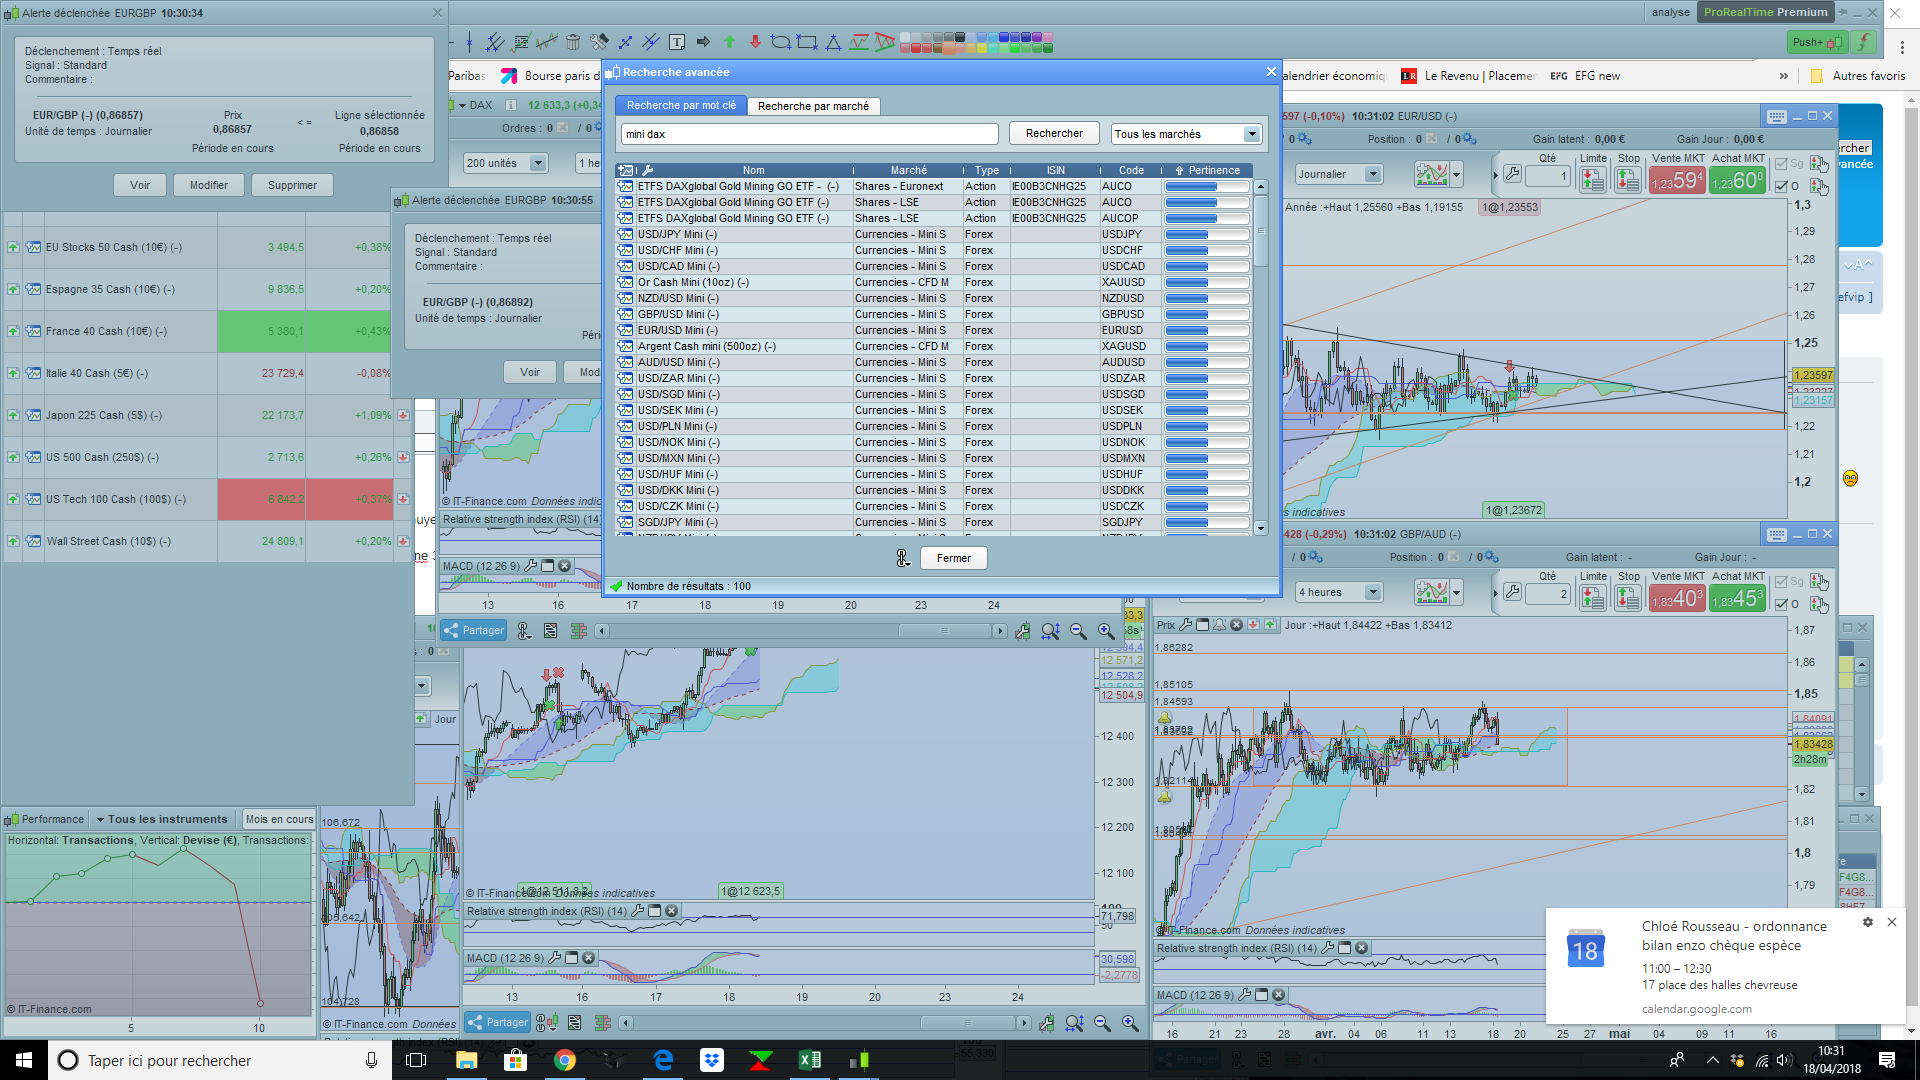
Task: Click the anchor icon beside Fermer
Action: [x=903, y=558]
